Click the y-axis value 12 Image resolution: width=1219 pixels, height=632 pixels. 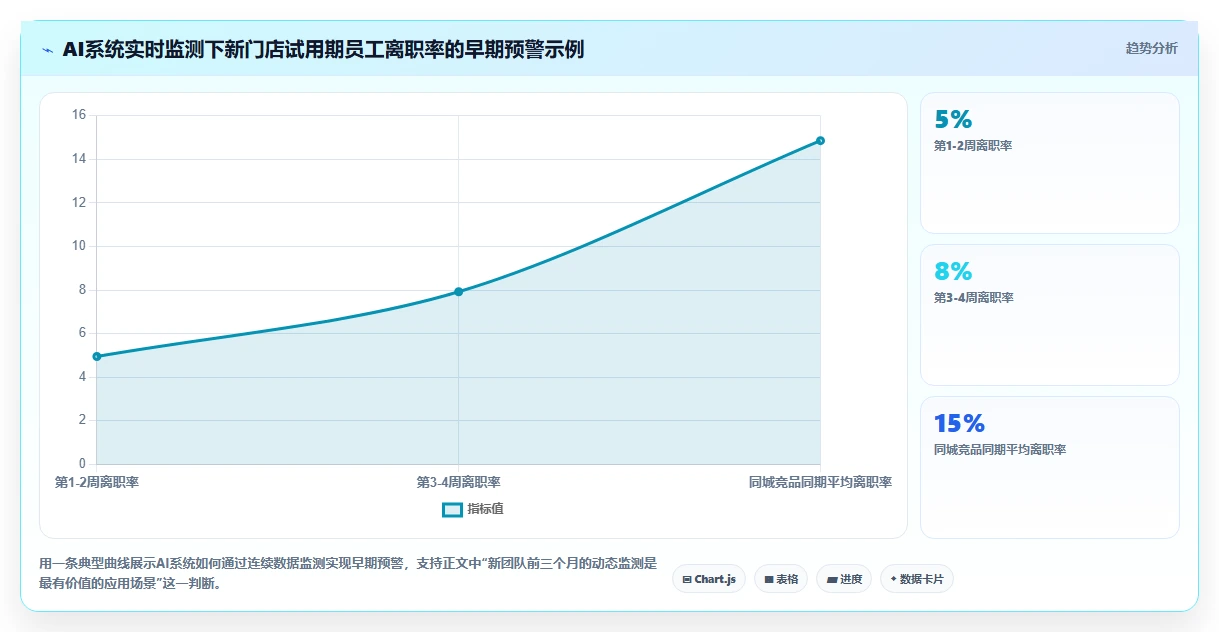click(x=79, y=202)
